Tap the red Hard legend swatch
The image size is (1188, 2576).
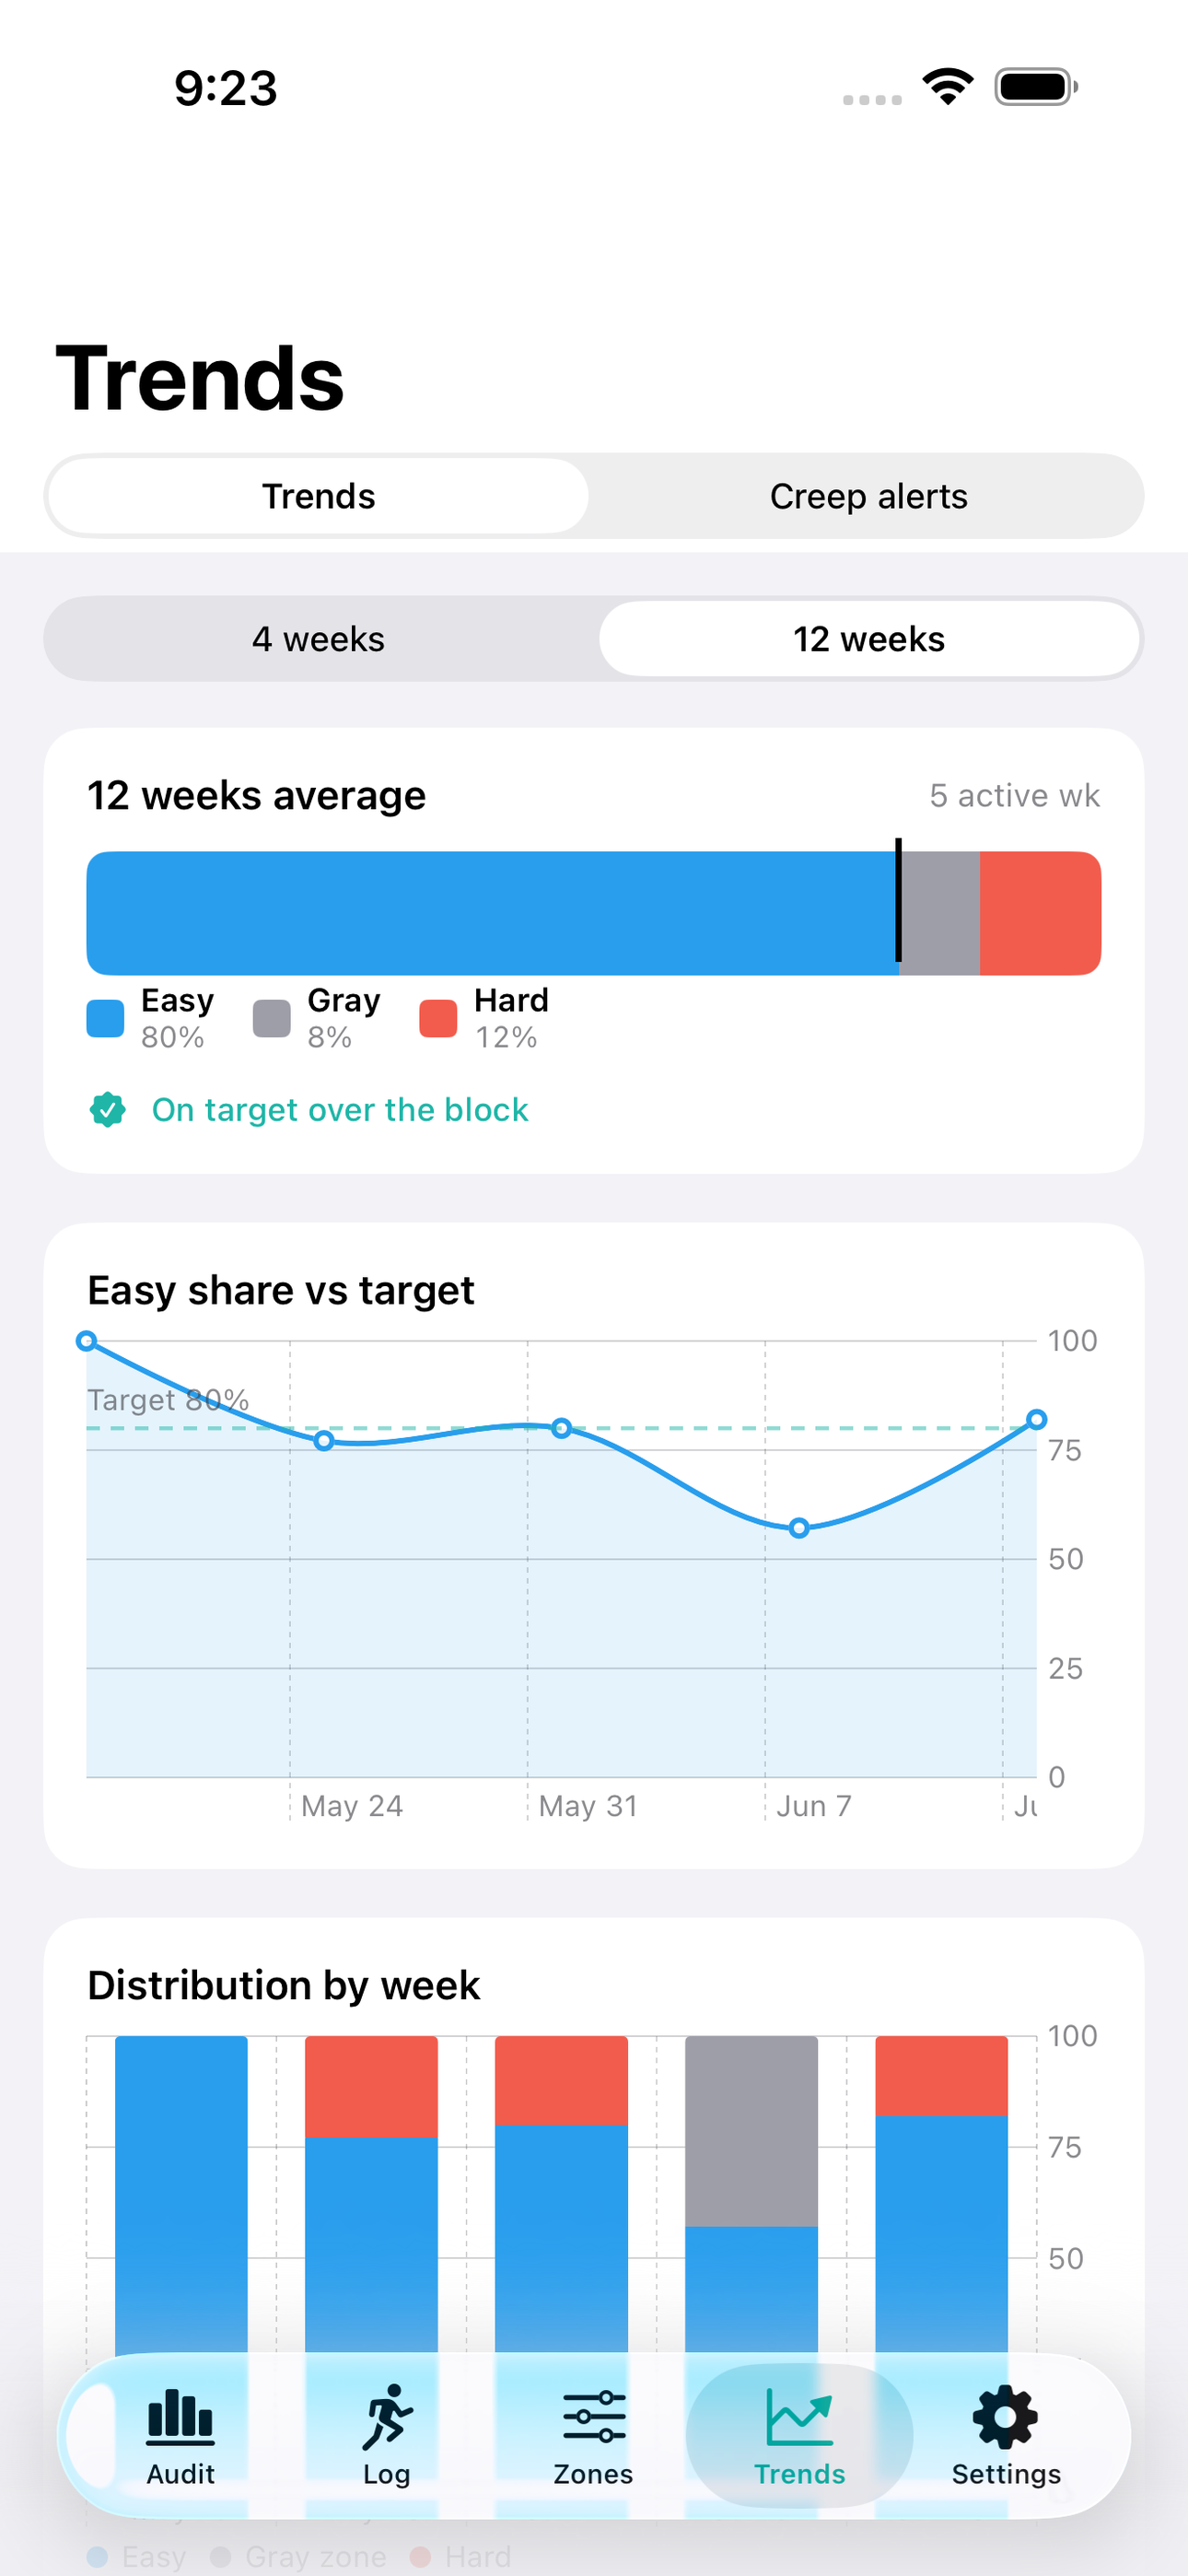(x=438, y=1018)
